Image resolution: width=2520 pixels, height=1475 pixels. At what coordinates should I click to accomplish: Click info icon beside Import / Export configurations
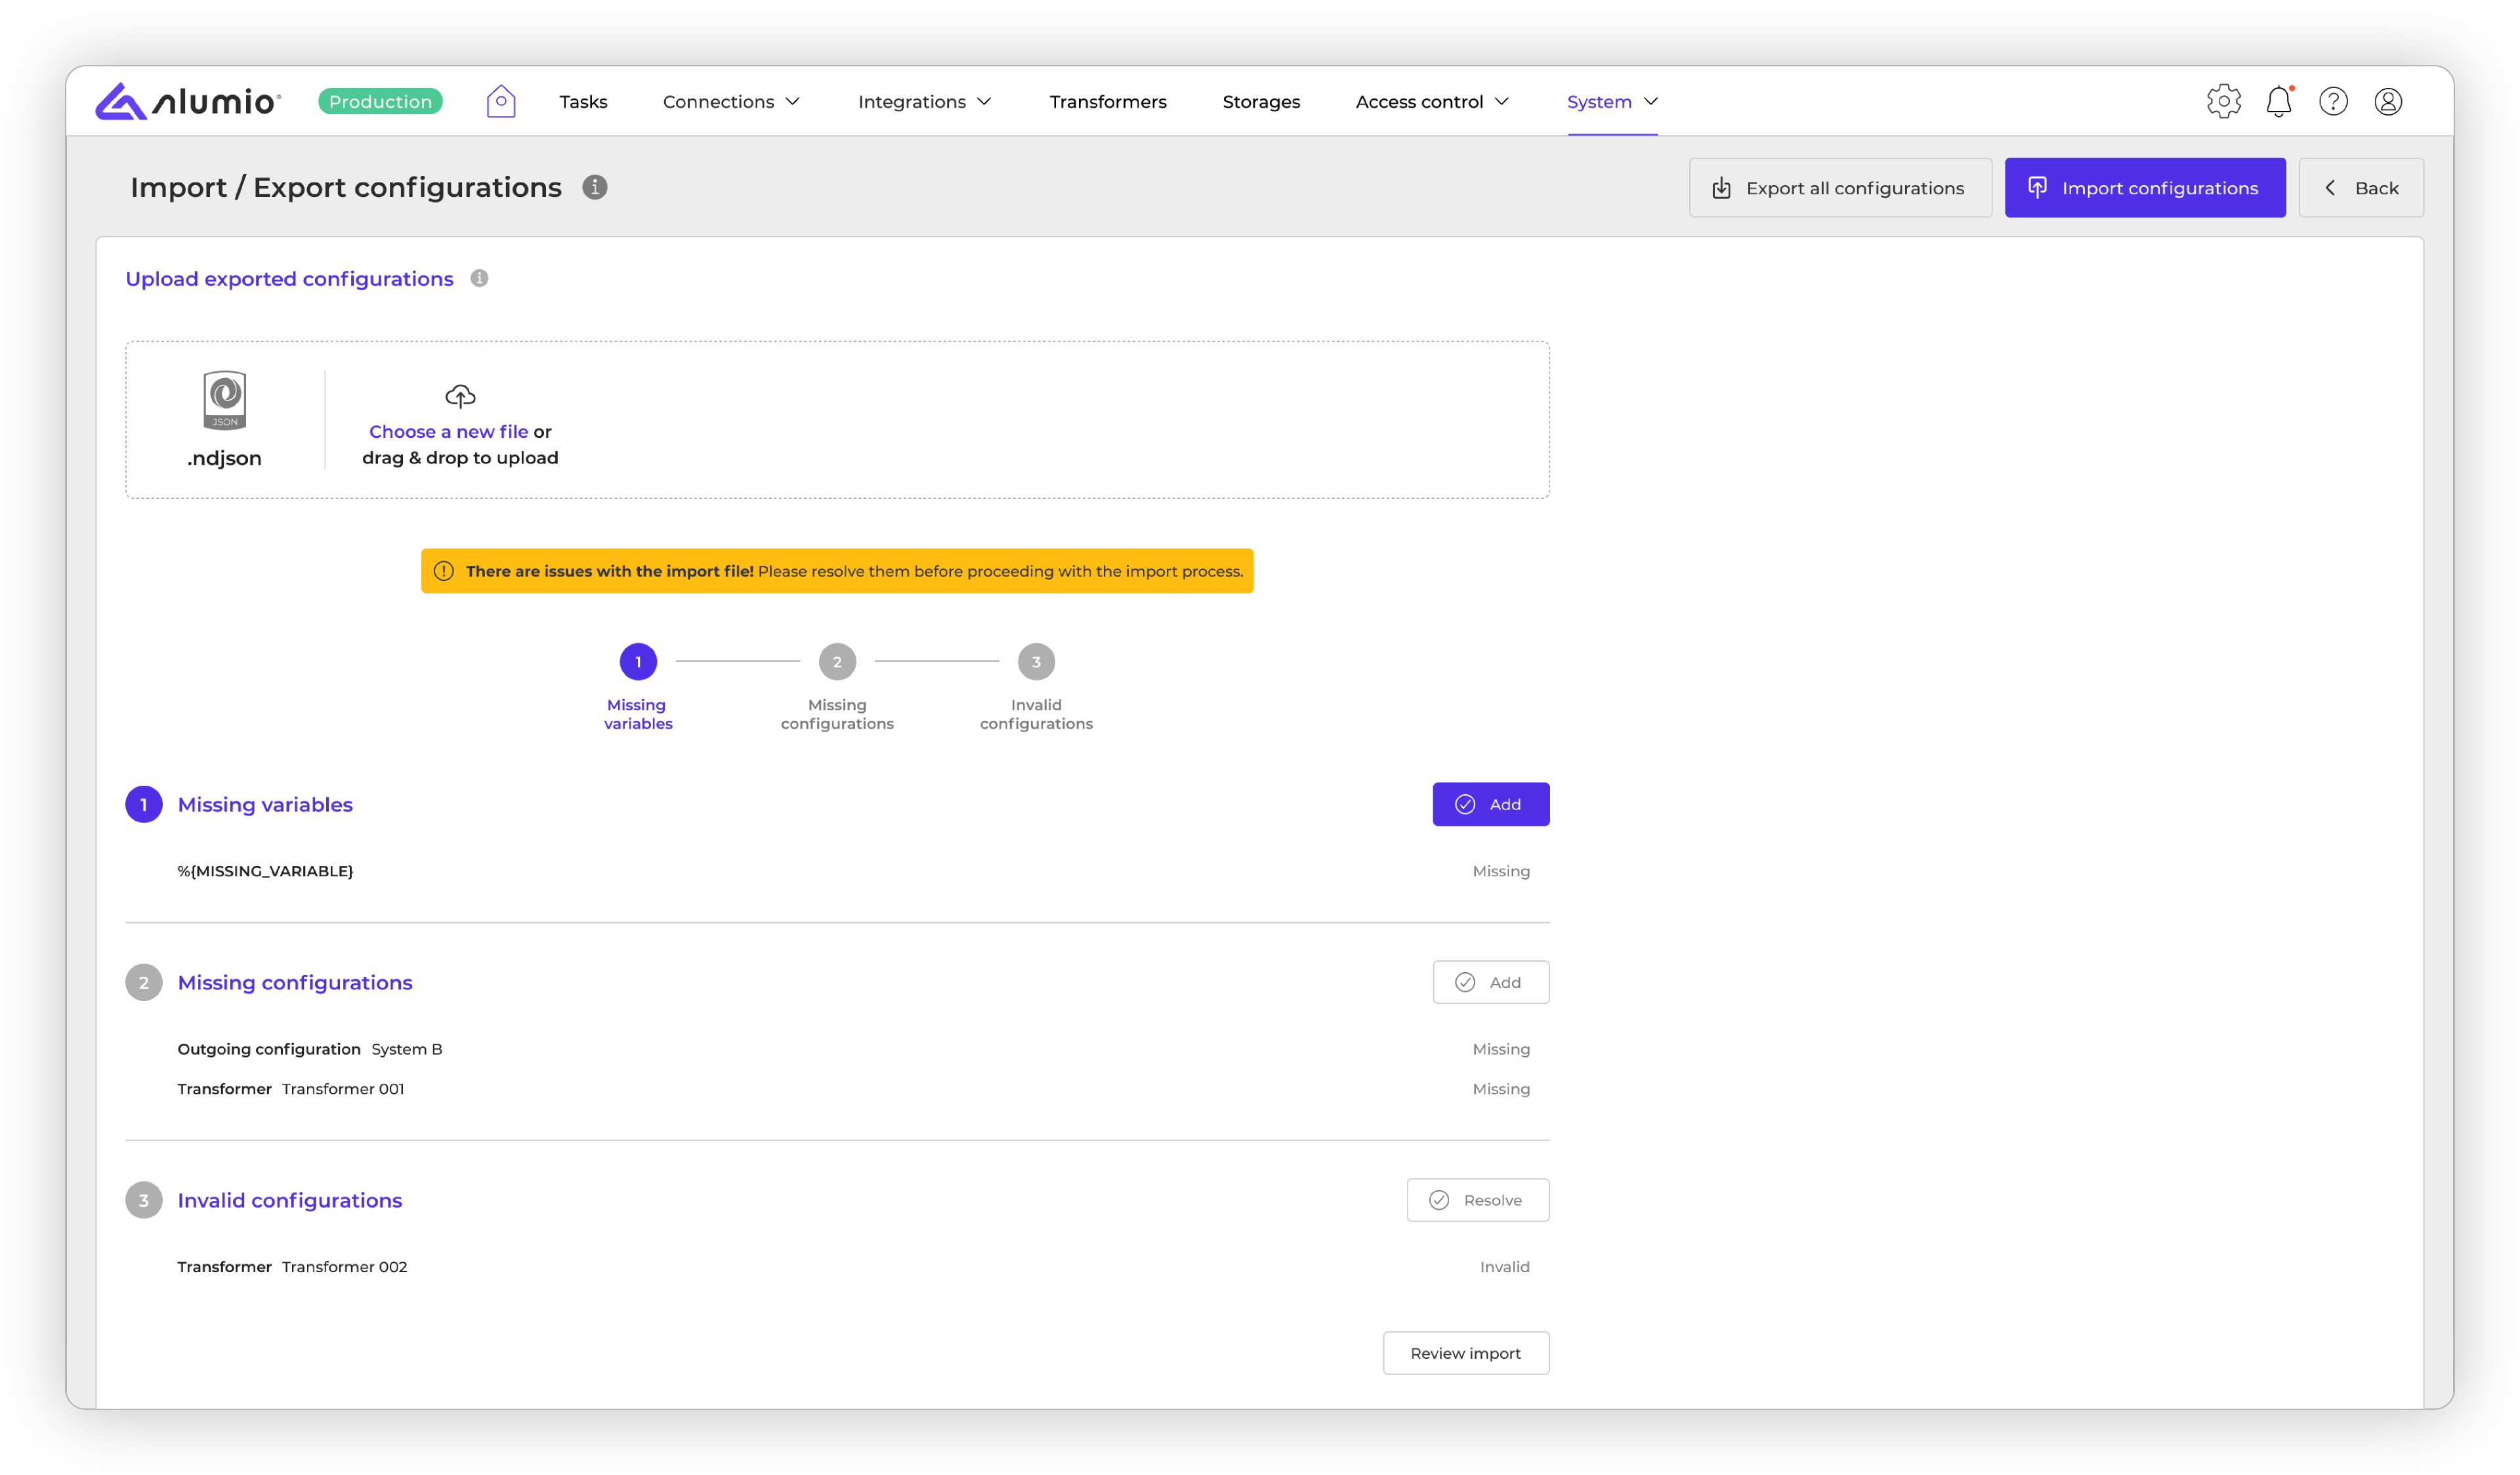(x=595, y=187)
